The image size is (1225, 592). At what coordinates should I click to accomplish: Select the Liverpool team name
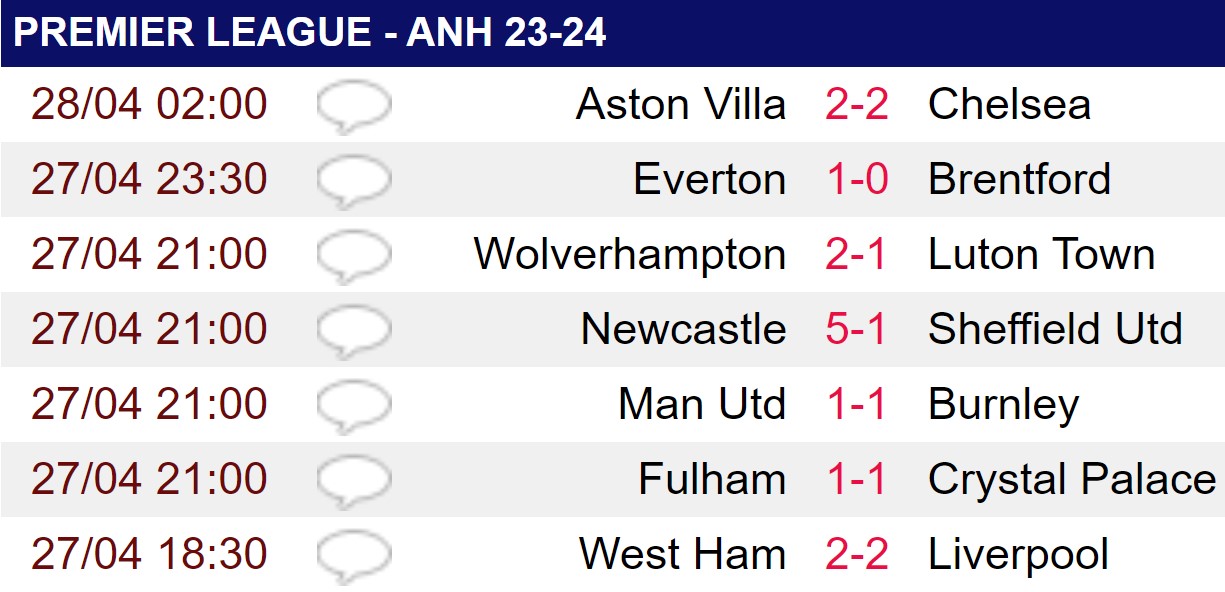pyautogui.click(x=1018, y=555)
